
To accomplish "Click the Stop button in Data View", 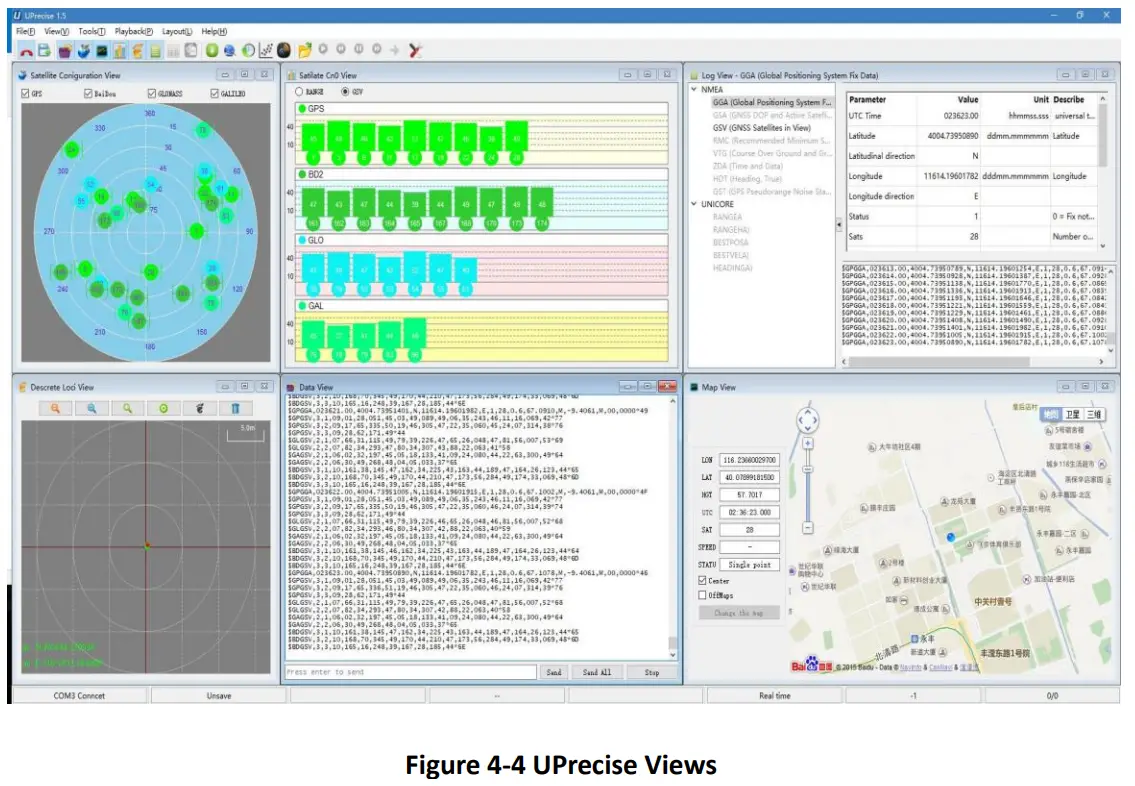I will click(x=652, y=672).
